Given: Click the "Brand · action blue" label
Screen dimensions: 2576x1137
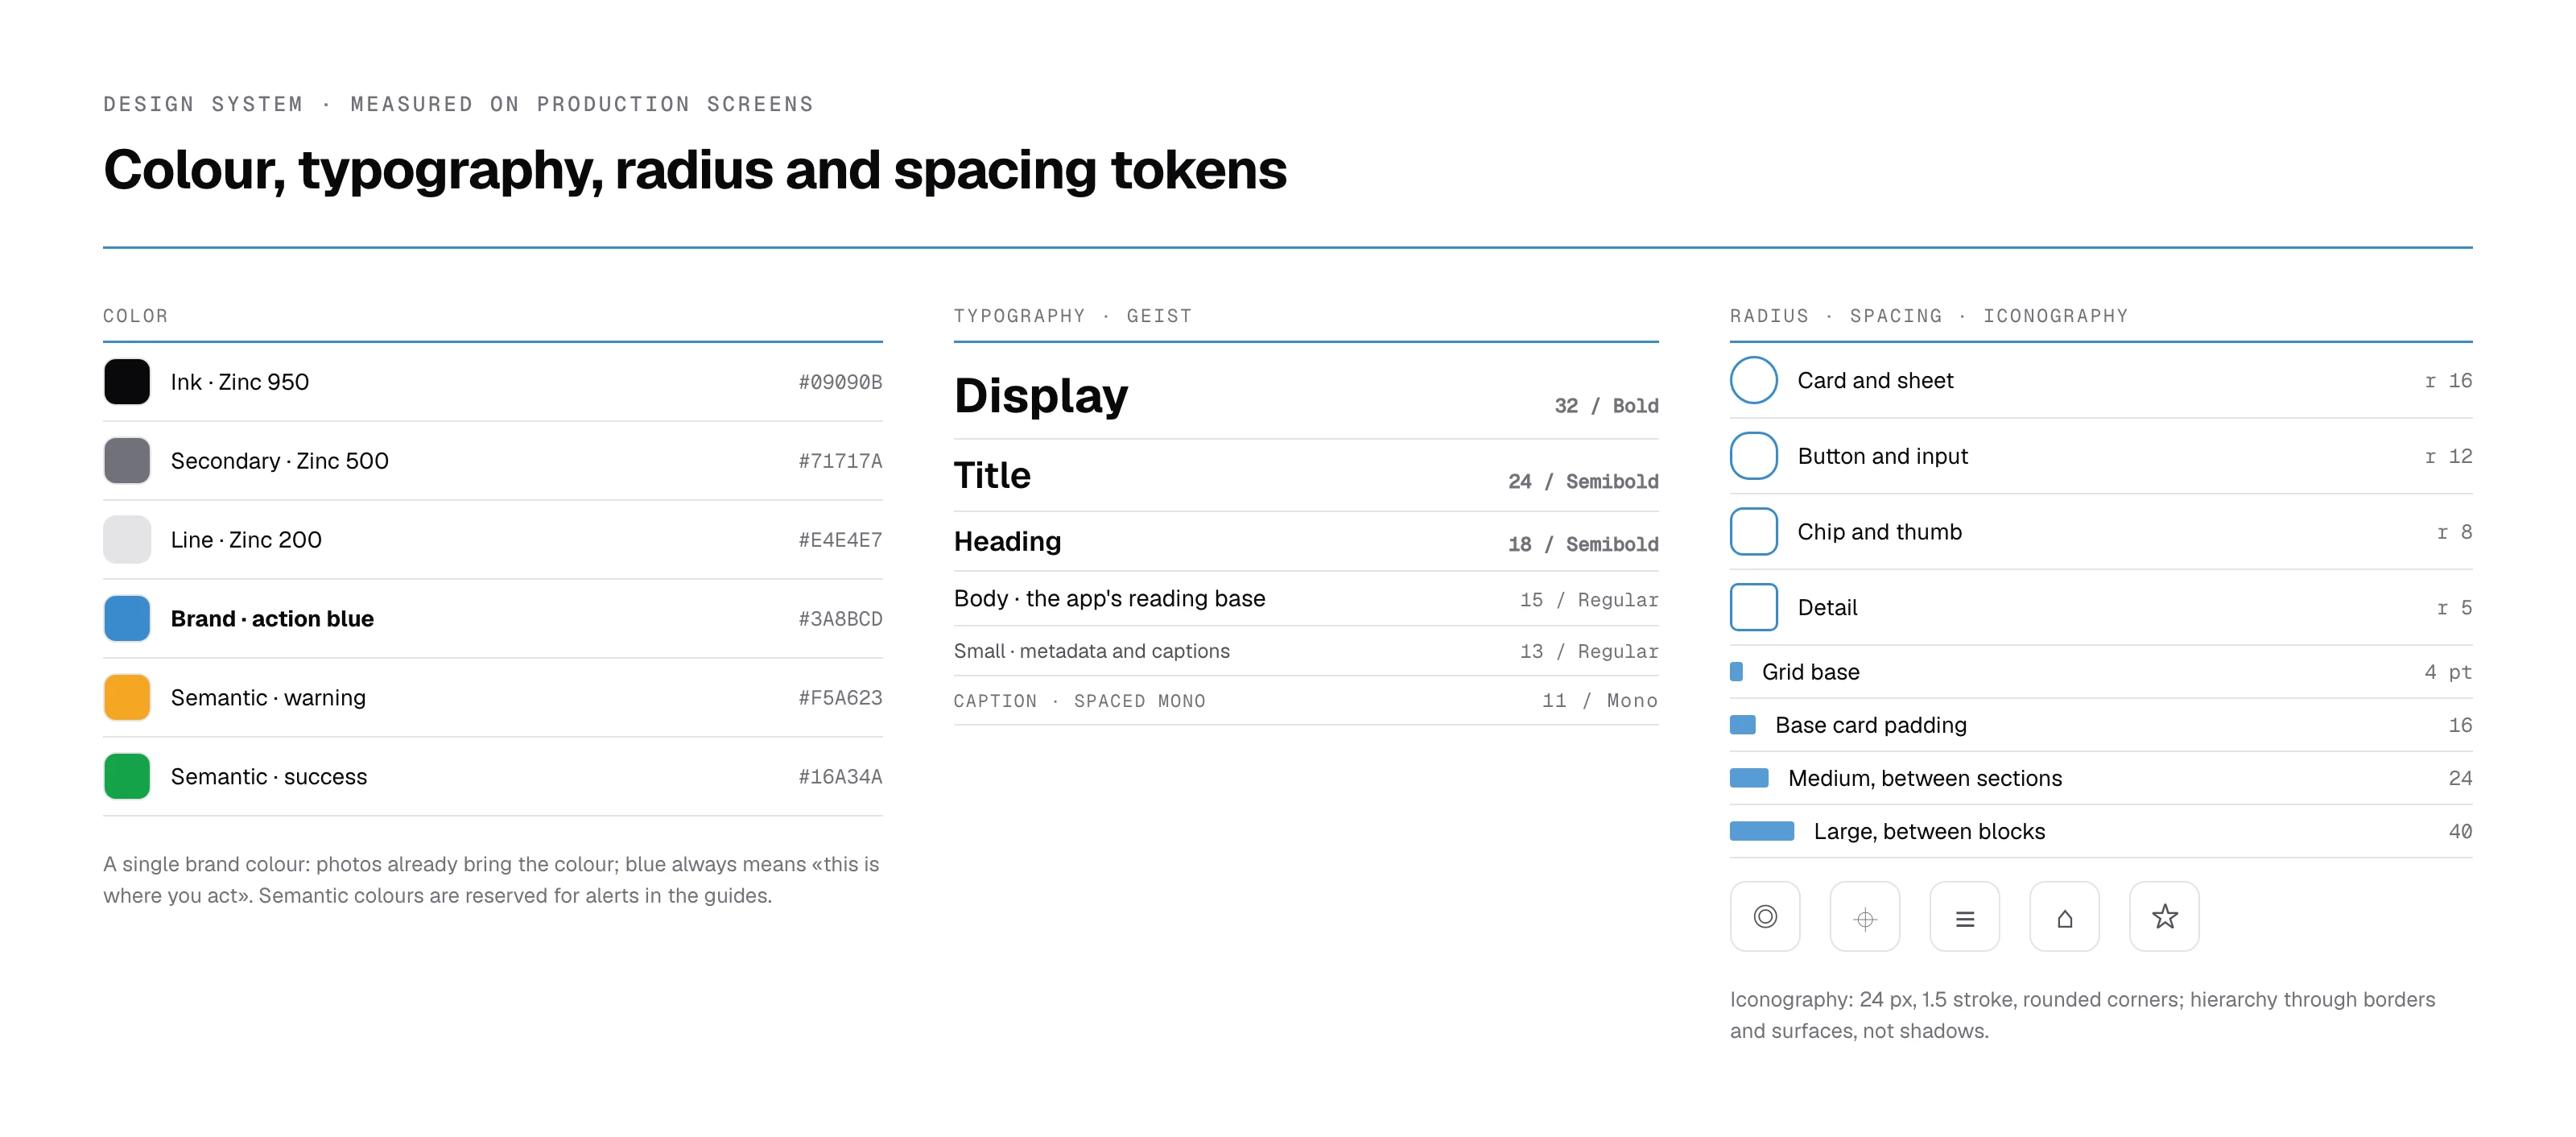Looking at the screenshot, I should tap(272, 619).
